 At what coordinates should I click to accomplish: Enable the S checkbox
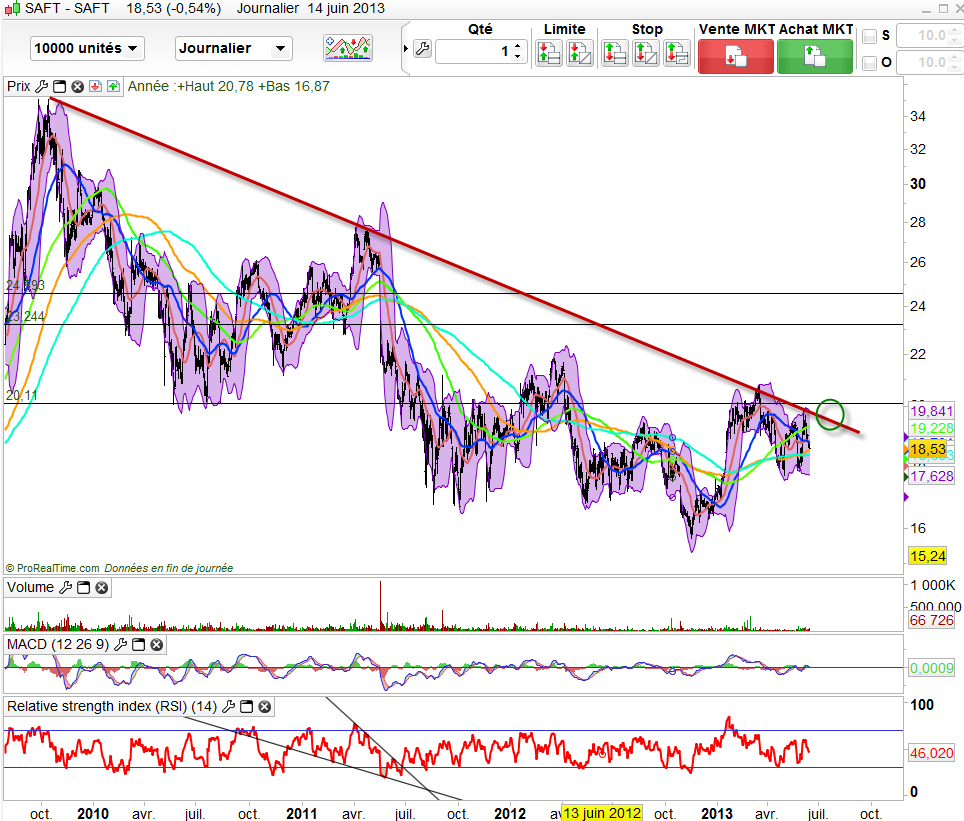[869, 37]
